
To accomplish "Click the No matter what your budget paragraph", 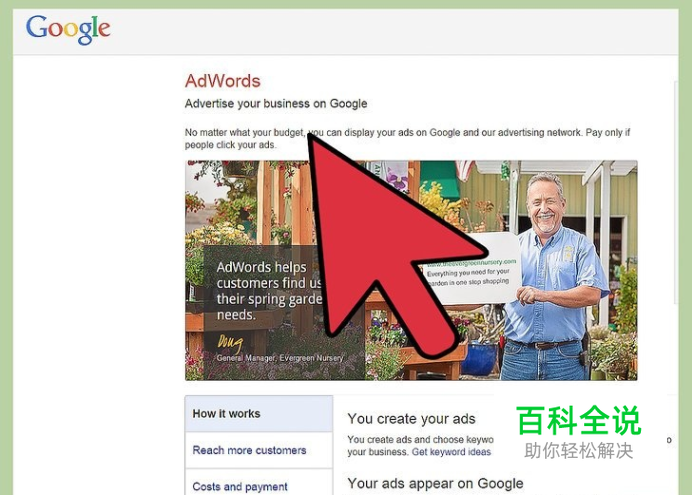I will [x=407, y=139].
